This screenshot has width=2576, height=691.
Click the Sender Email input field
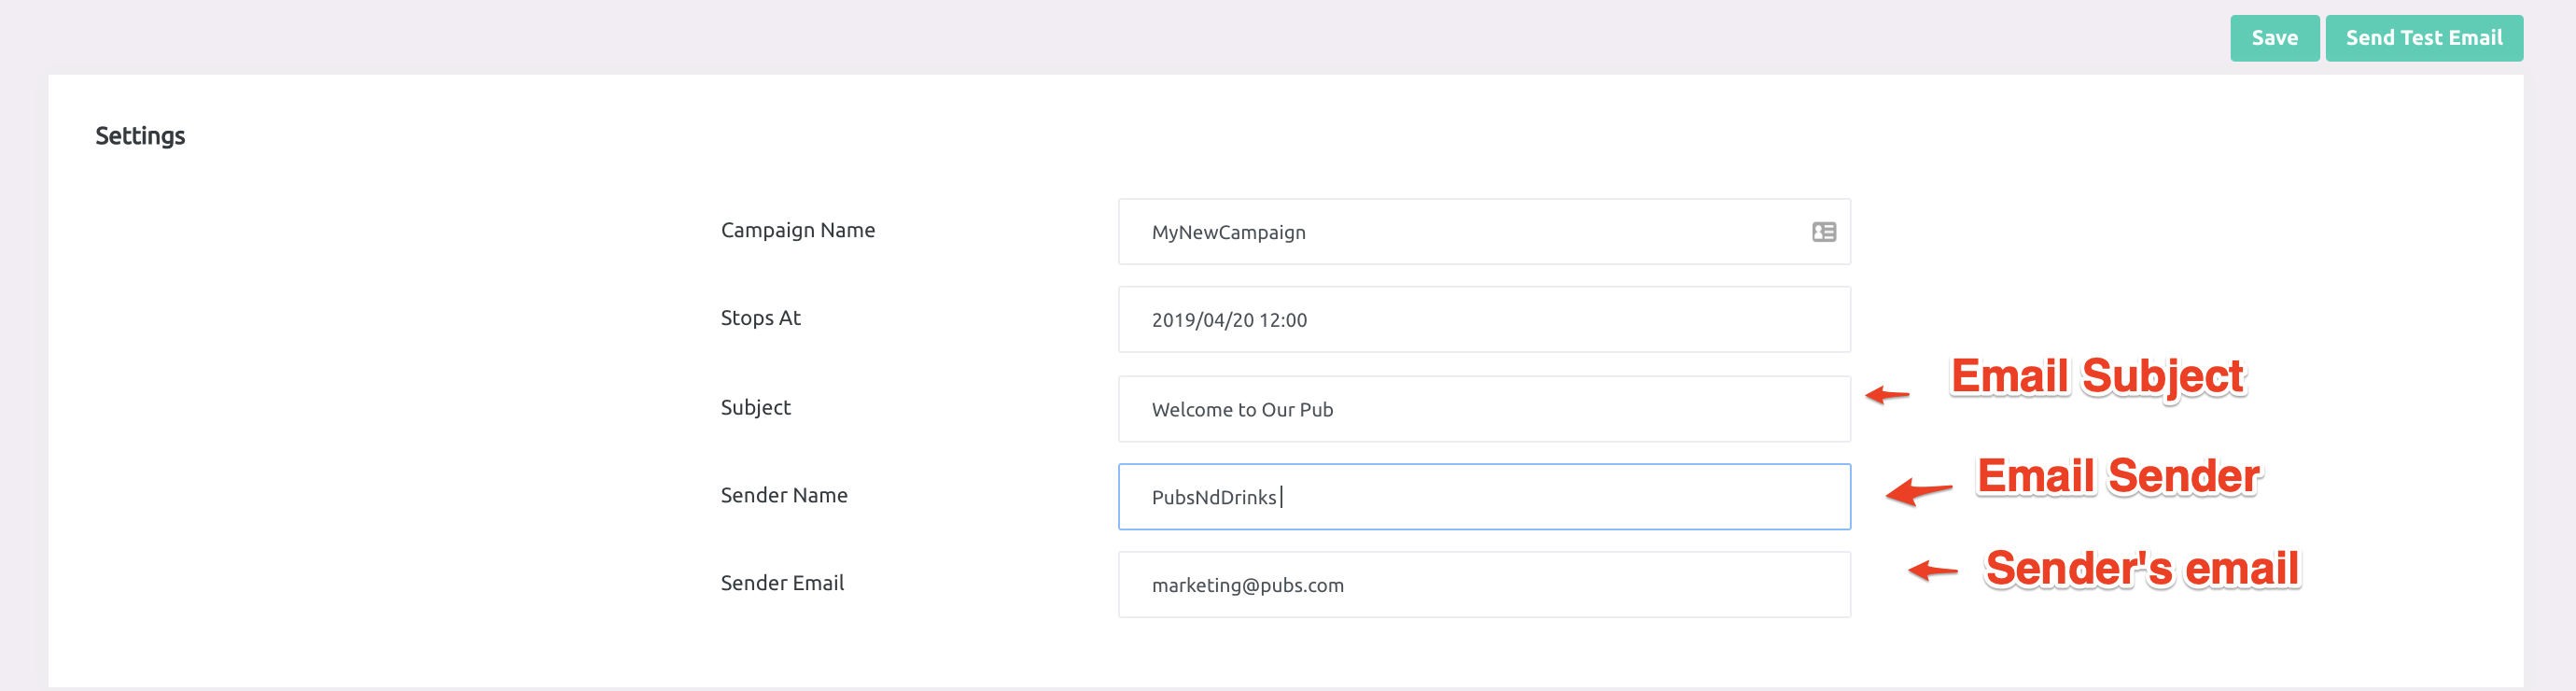[x=1484, y=585]
